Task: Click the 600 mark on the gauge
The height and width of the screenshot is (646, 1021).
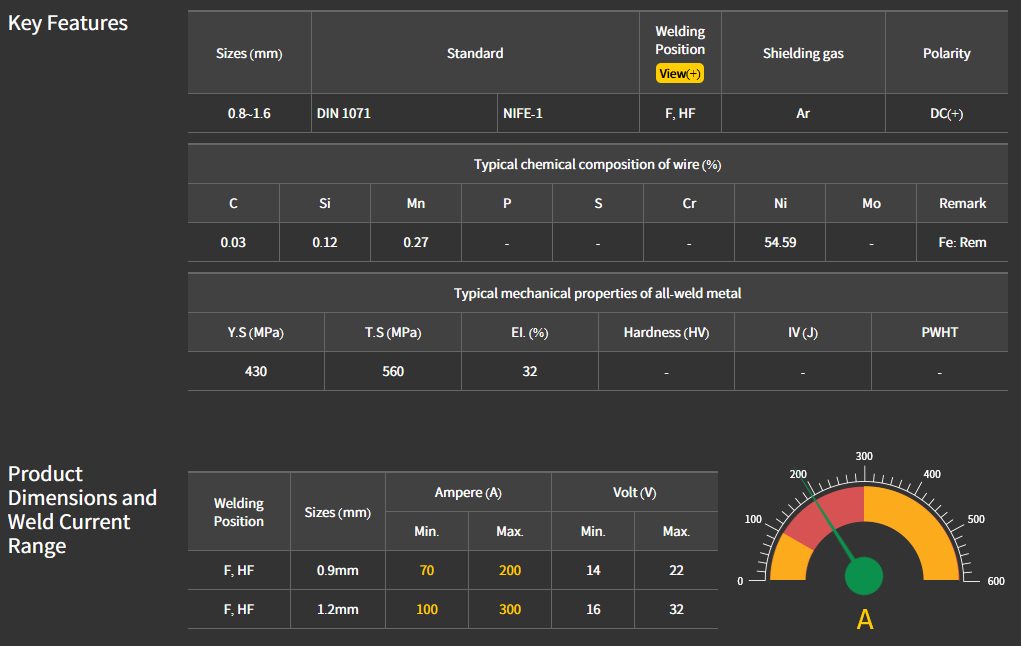Action: 995,581
